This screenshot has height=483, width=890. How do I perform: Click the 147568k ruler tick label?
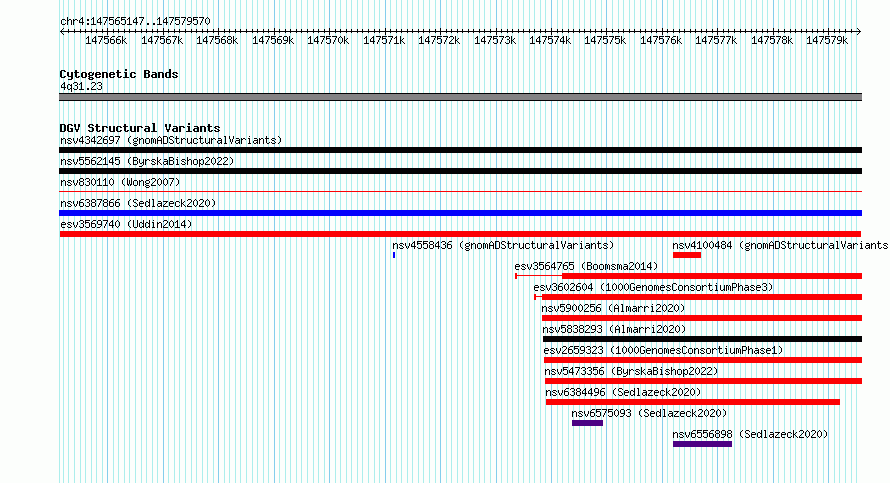[217, 40]
